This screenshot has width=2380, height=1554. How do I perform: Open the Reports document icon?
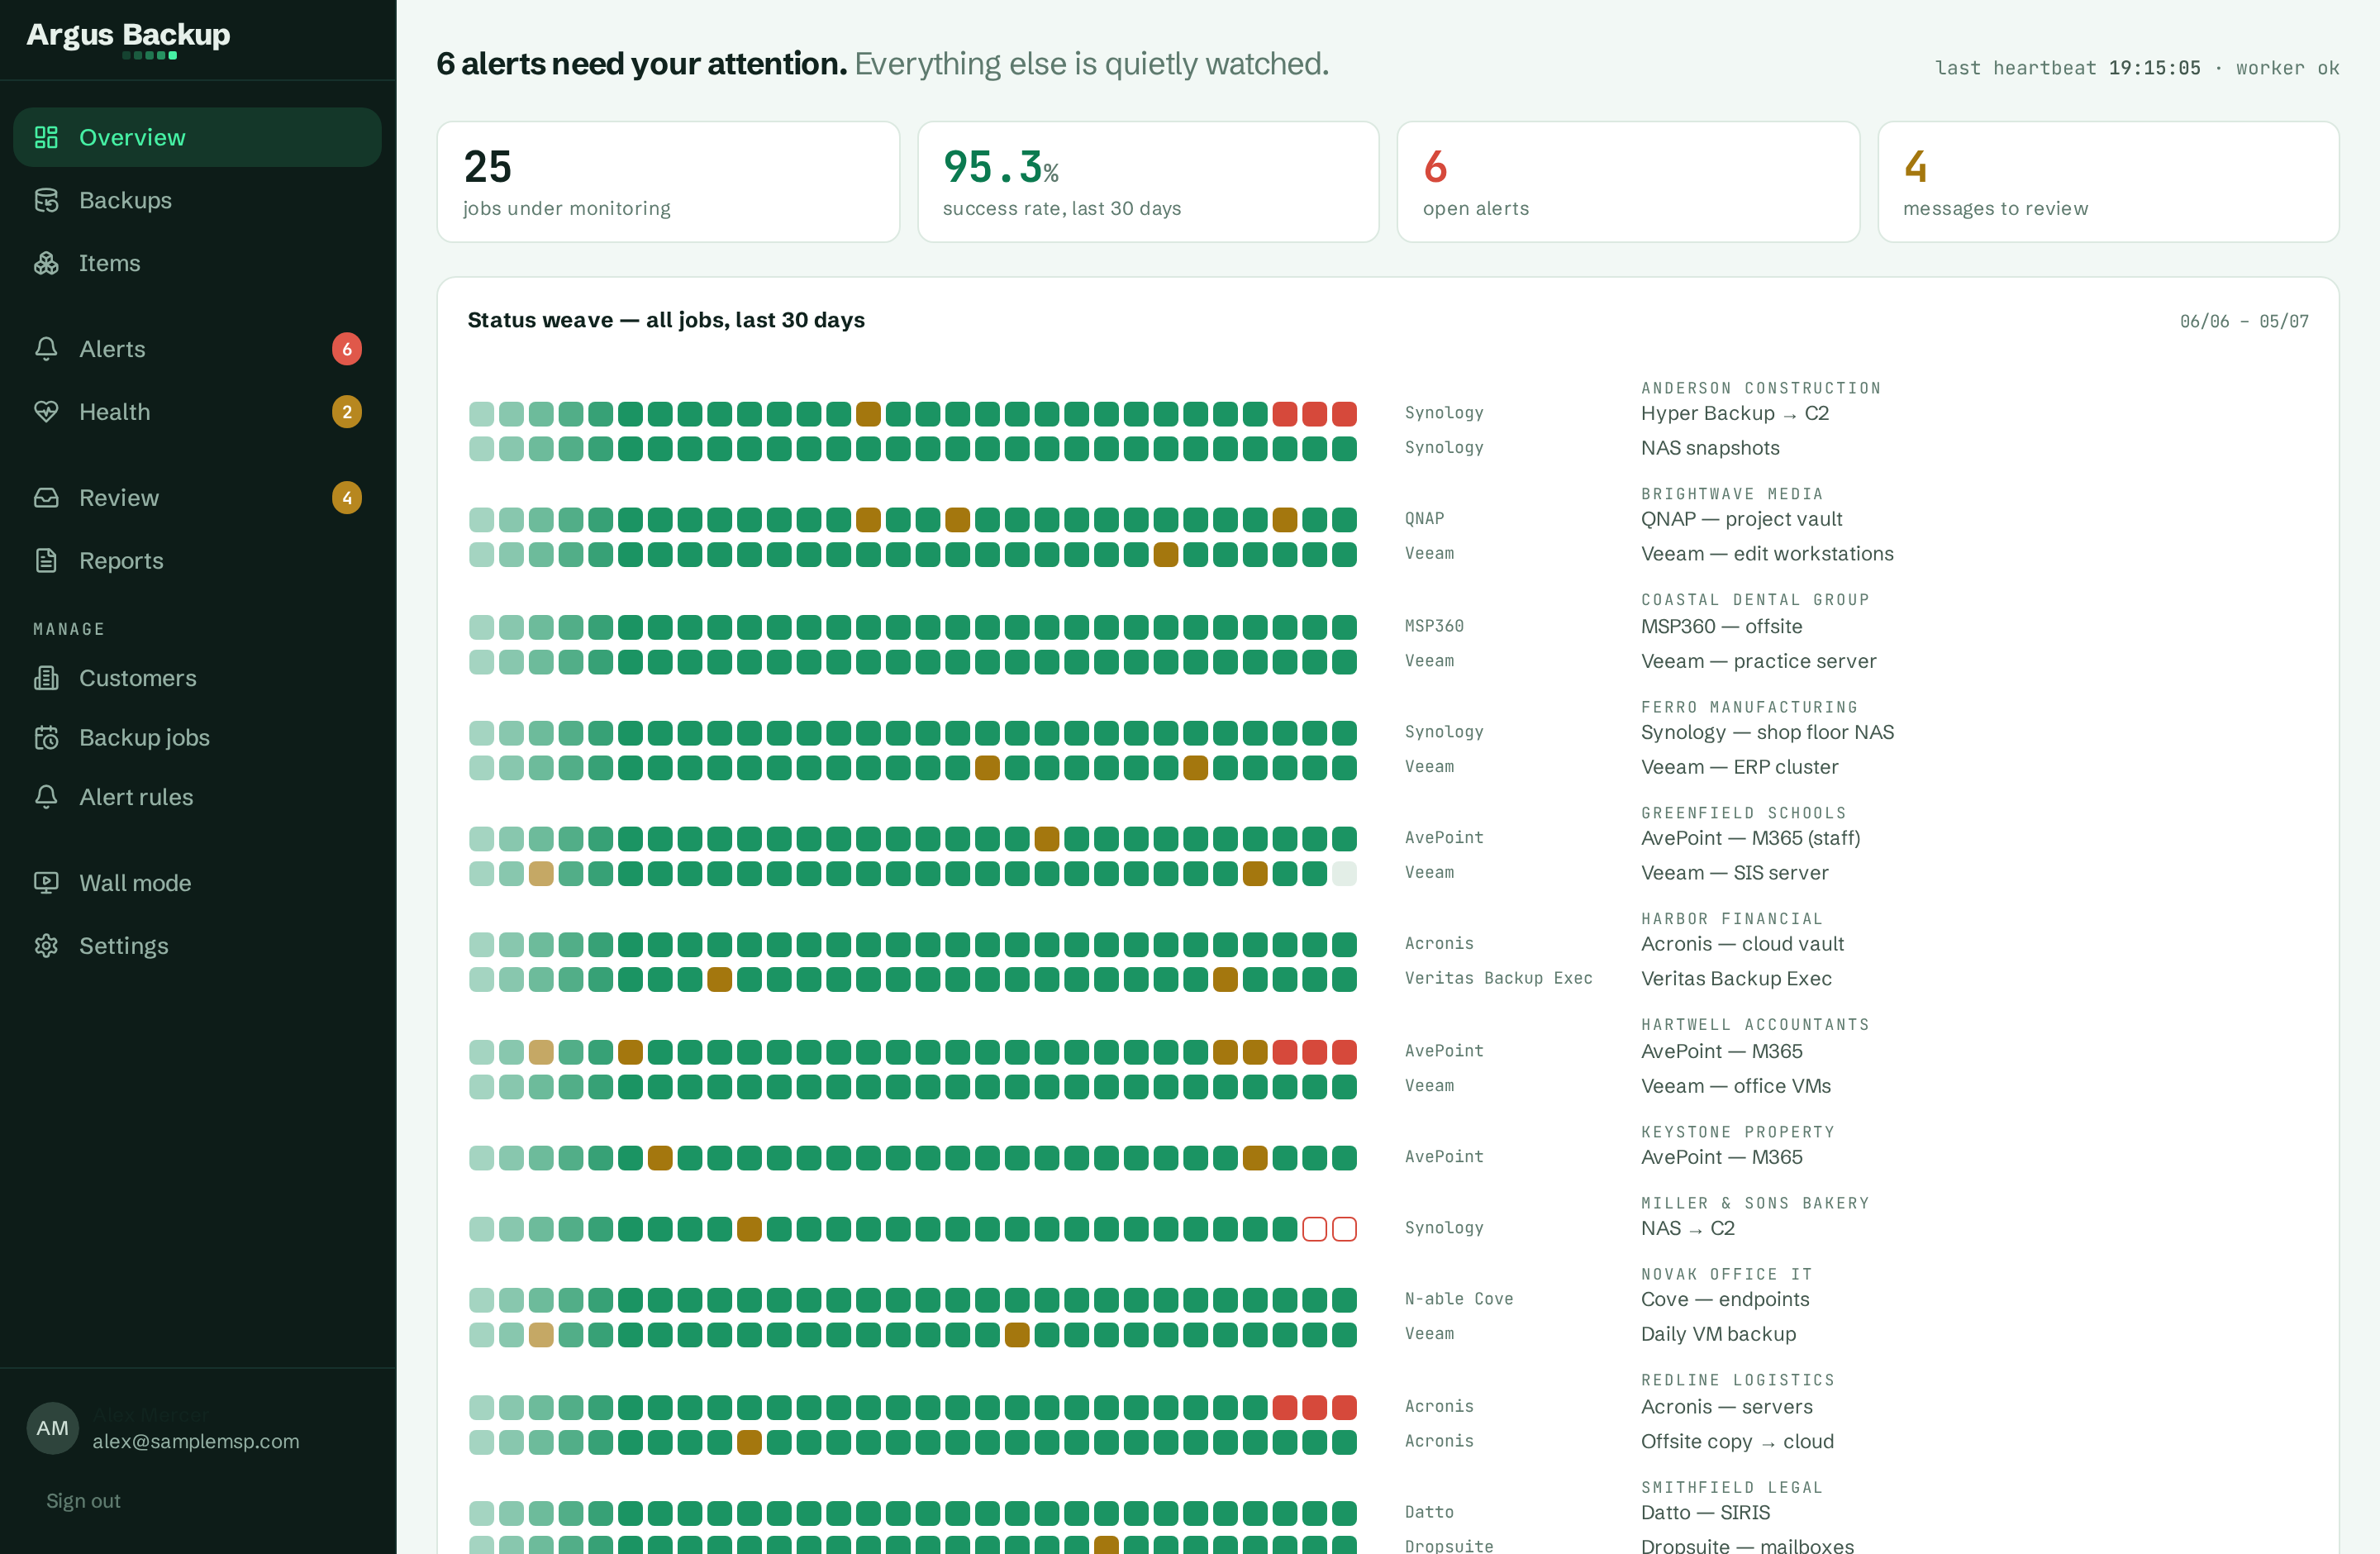[46, 561]
